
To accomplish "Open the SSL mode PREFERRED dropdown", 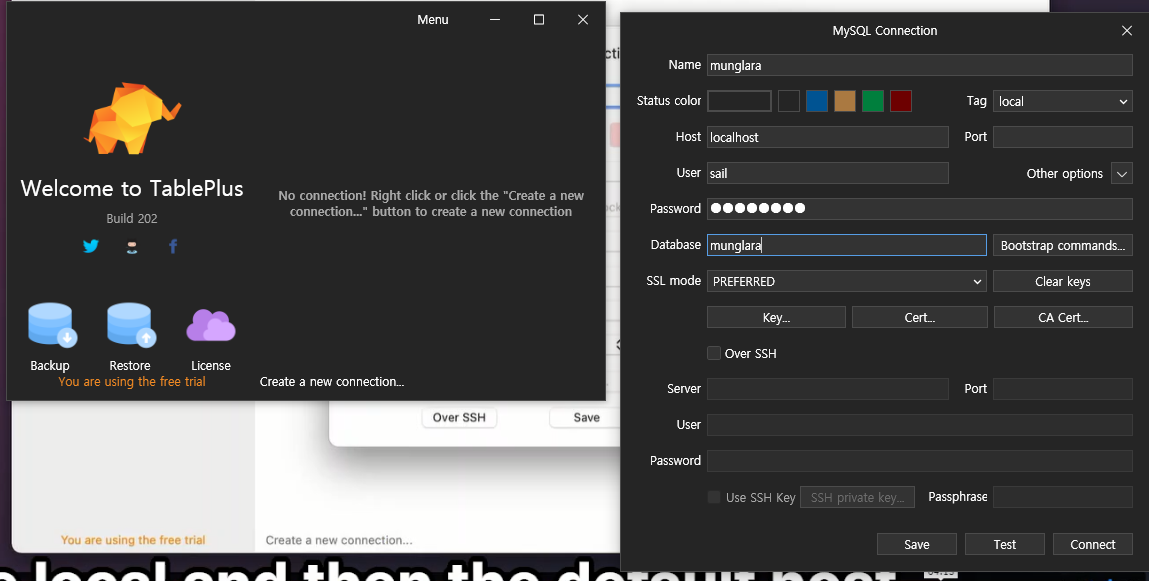I will (846, 281).
